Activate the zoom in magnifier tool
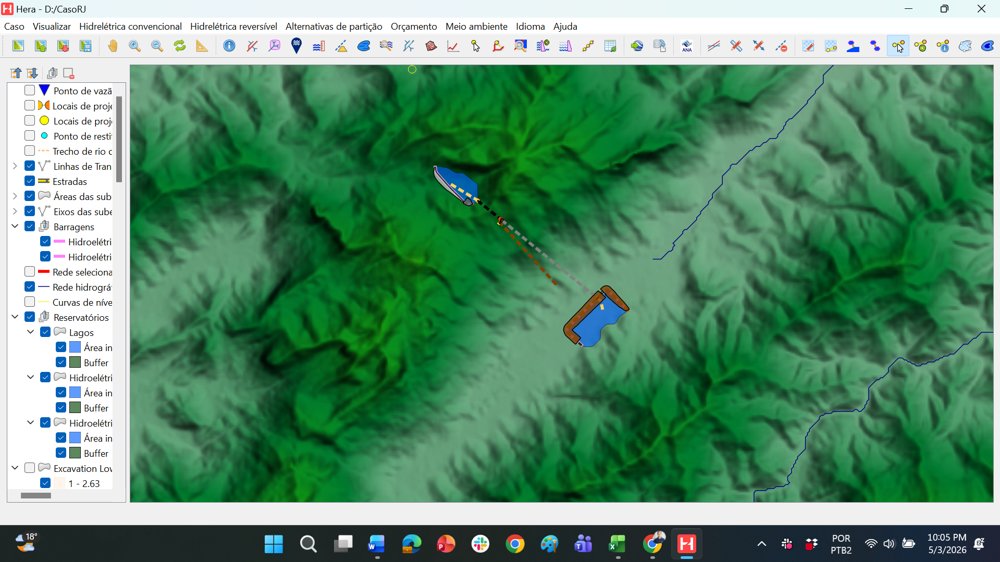This screenshot has width=1000, height=562. [x=135, y=46]
